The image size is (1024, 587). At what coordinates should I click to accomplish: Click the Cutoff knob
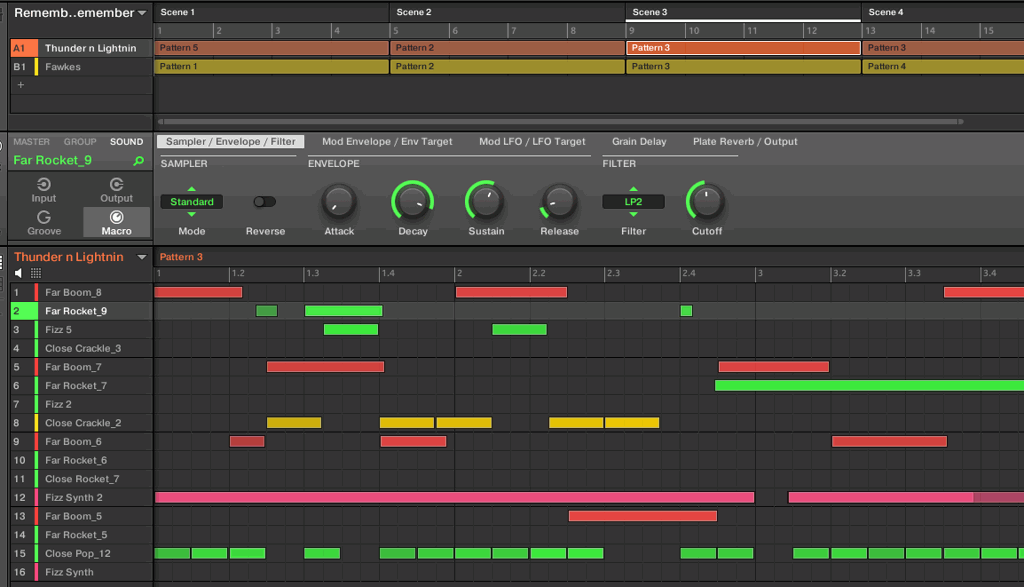coord(707,202)
